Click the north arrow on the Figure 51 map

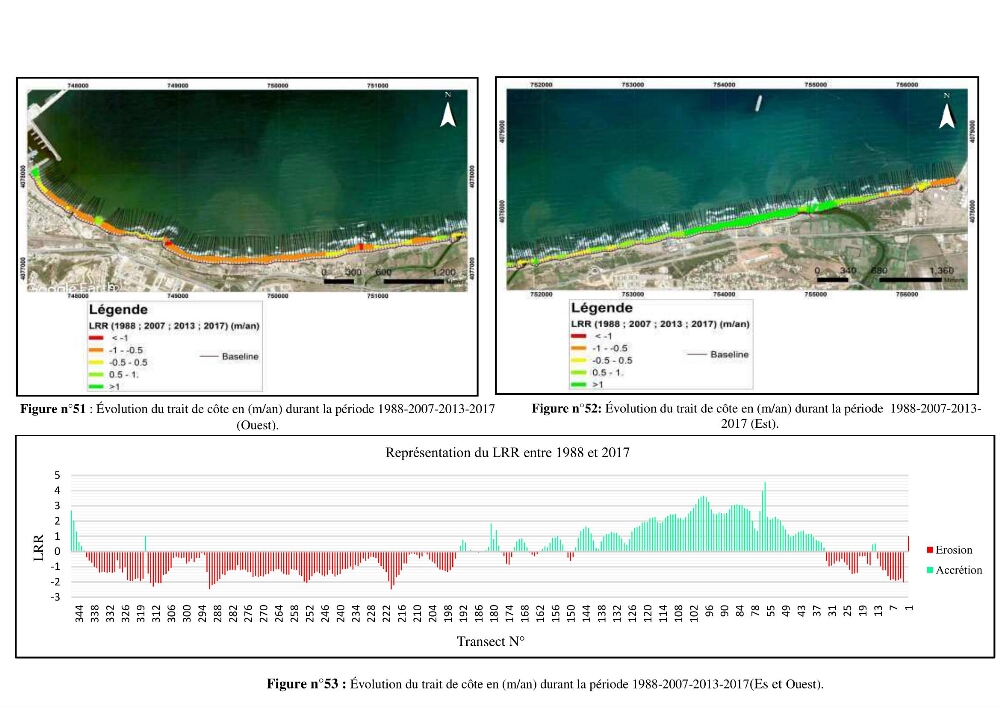click(x=448, y=112)
